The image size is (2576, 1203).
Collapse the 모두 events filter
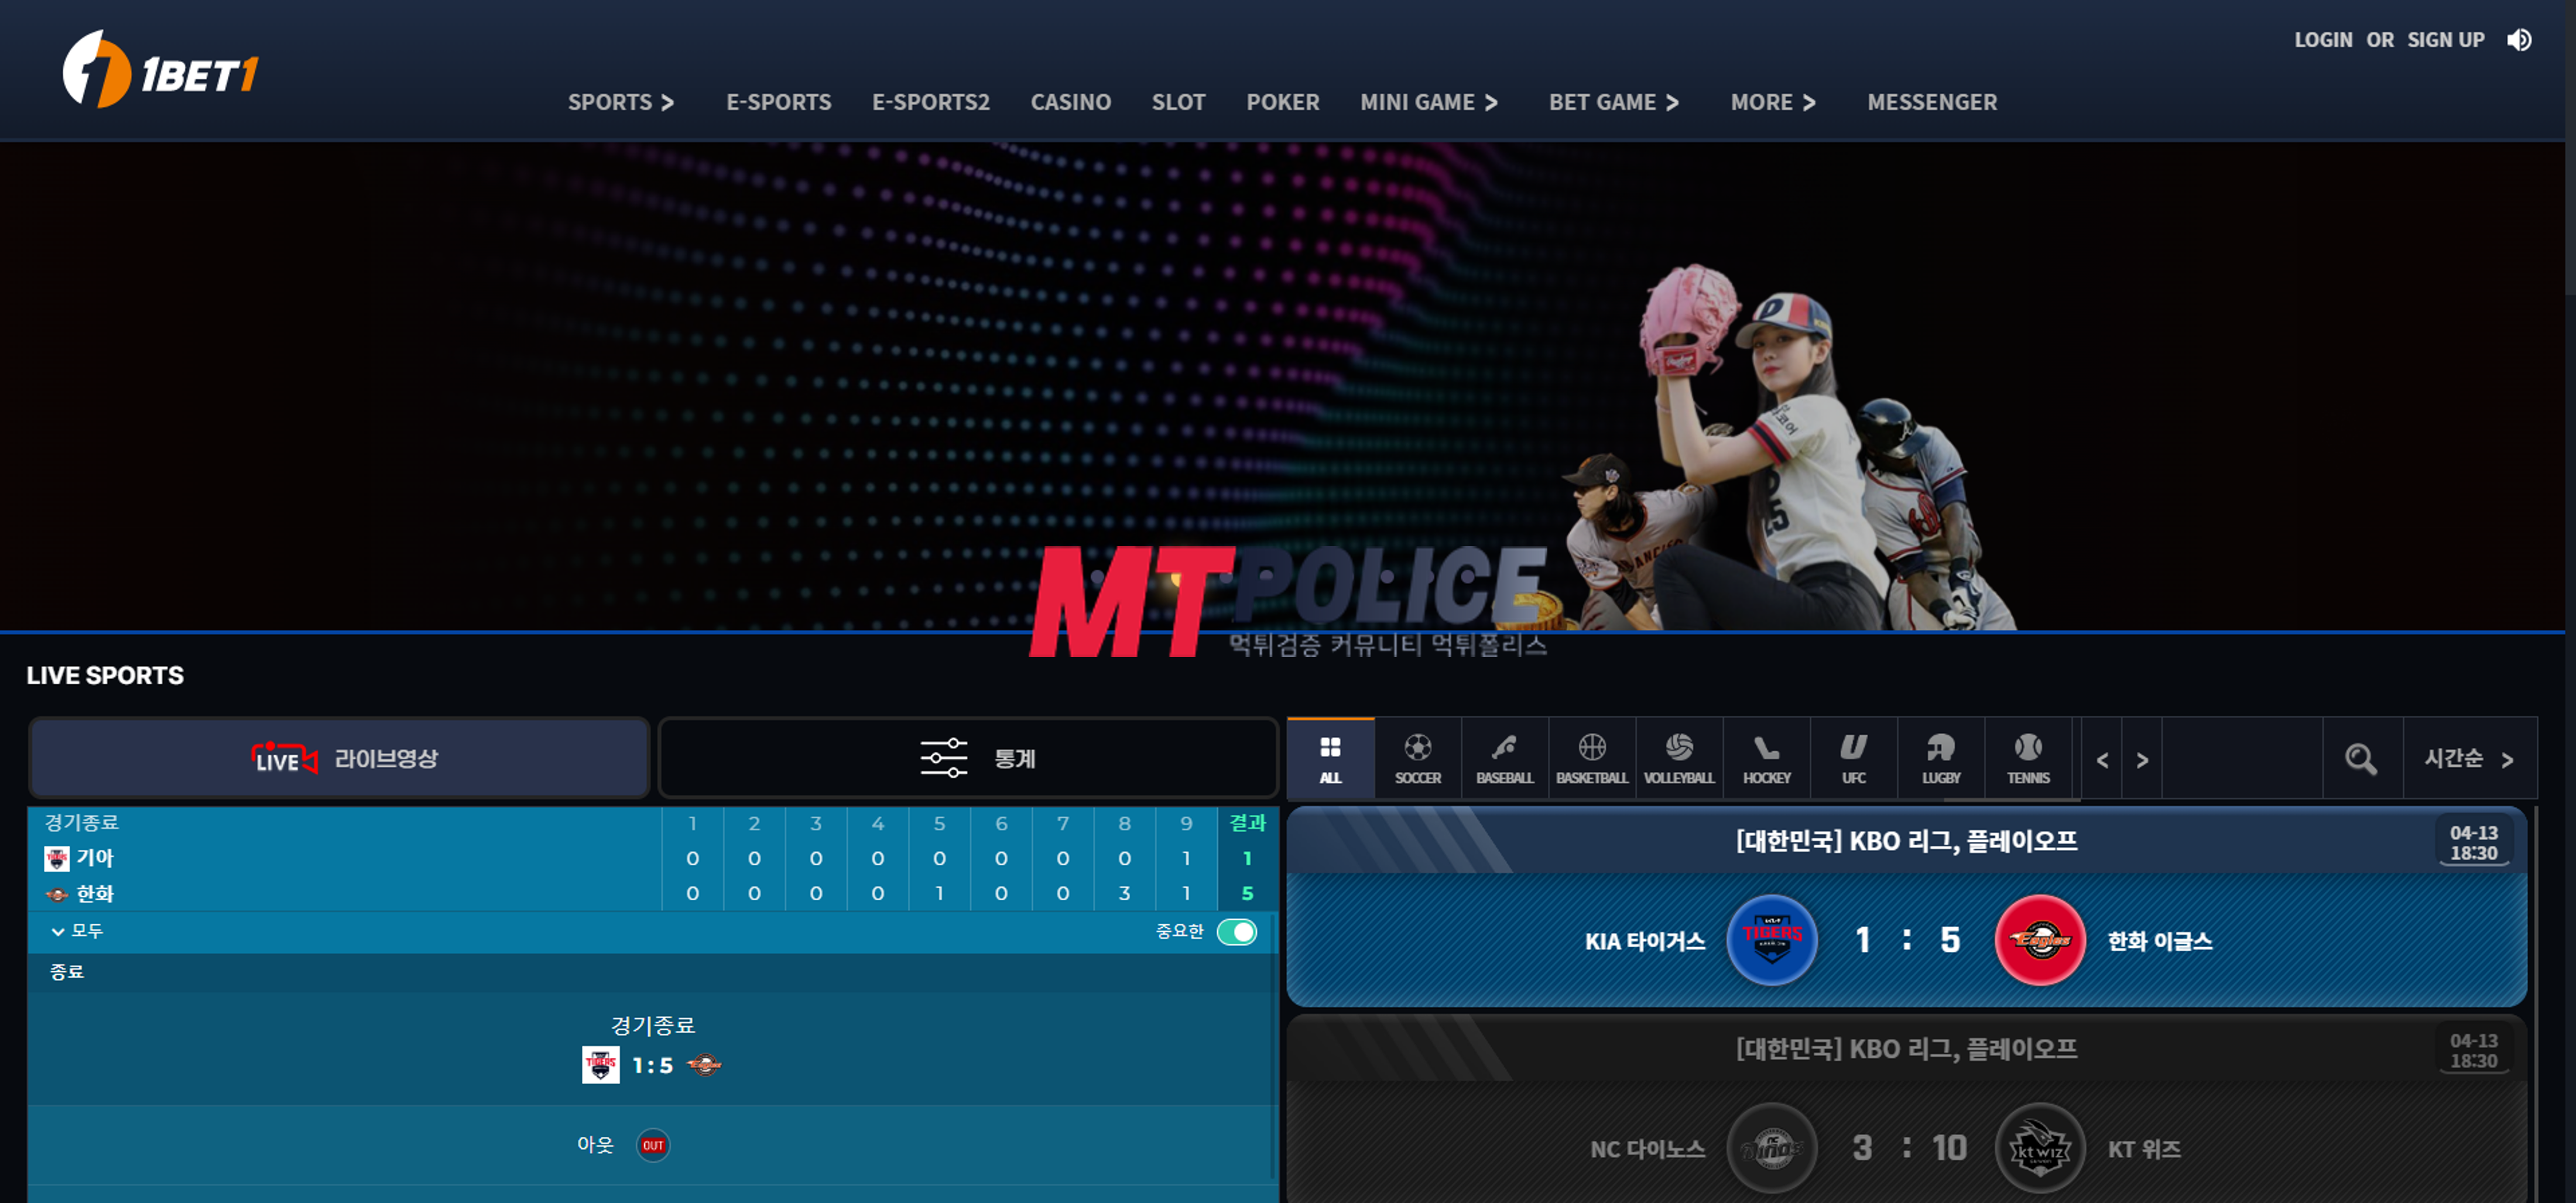tap(77, 931)
